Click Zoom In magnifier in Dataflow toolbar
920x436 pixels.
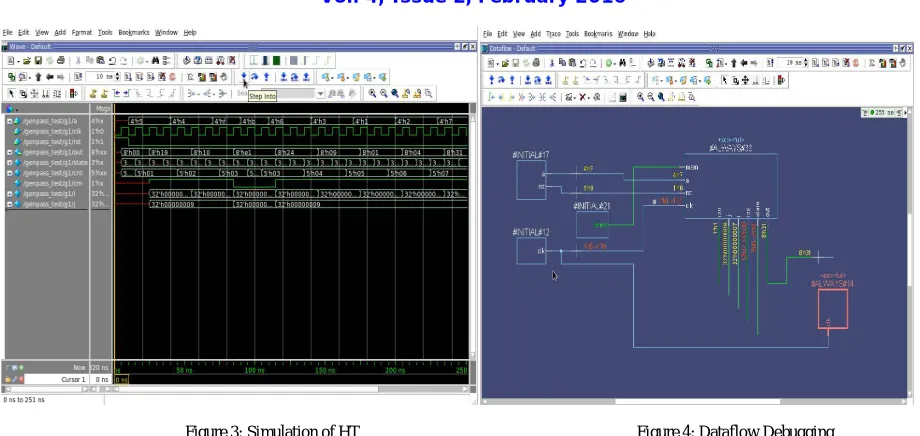point(641,97)
